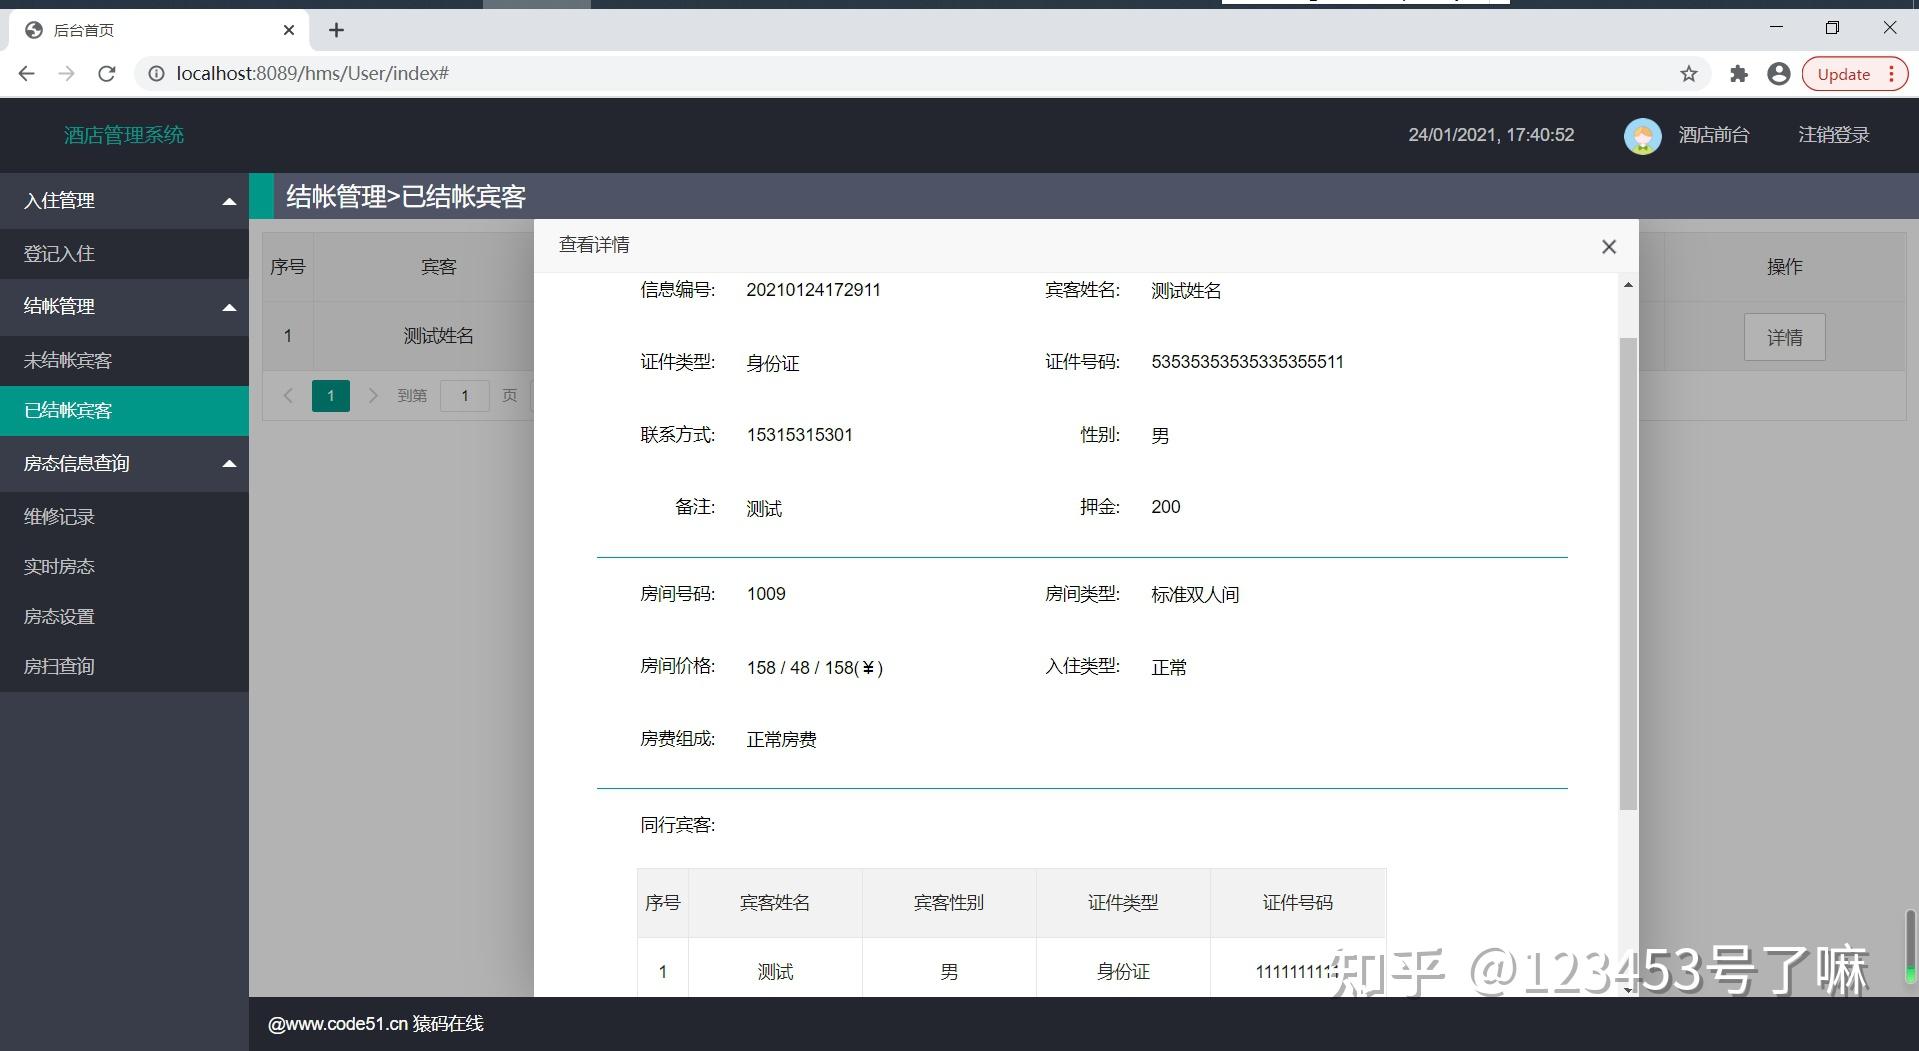
Task: Click the browser back arrow icon
Action: (26, 73)
